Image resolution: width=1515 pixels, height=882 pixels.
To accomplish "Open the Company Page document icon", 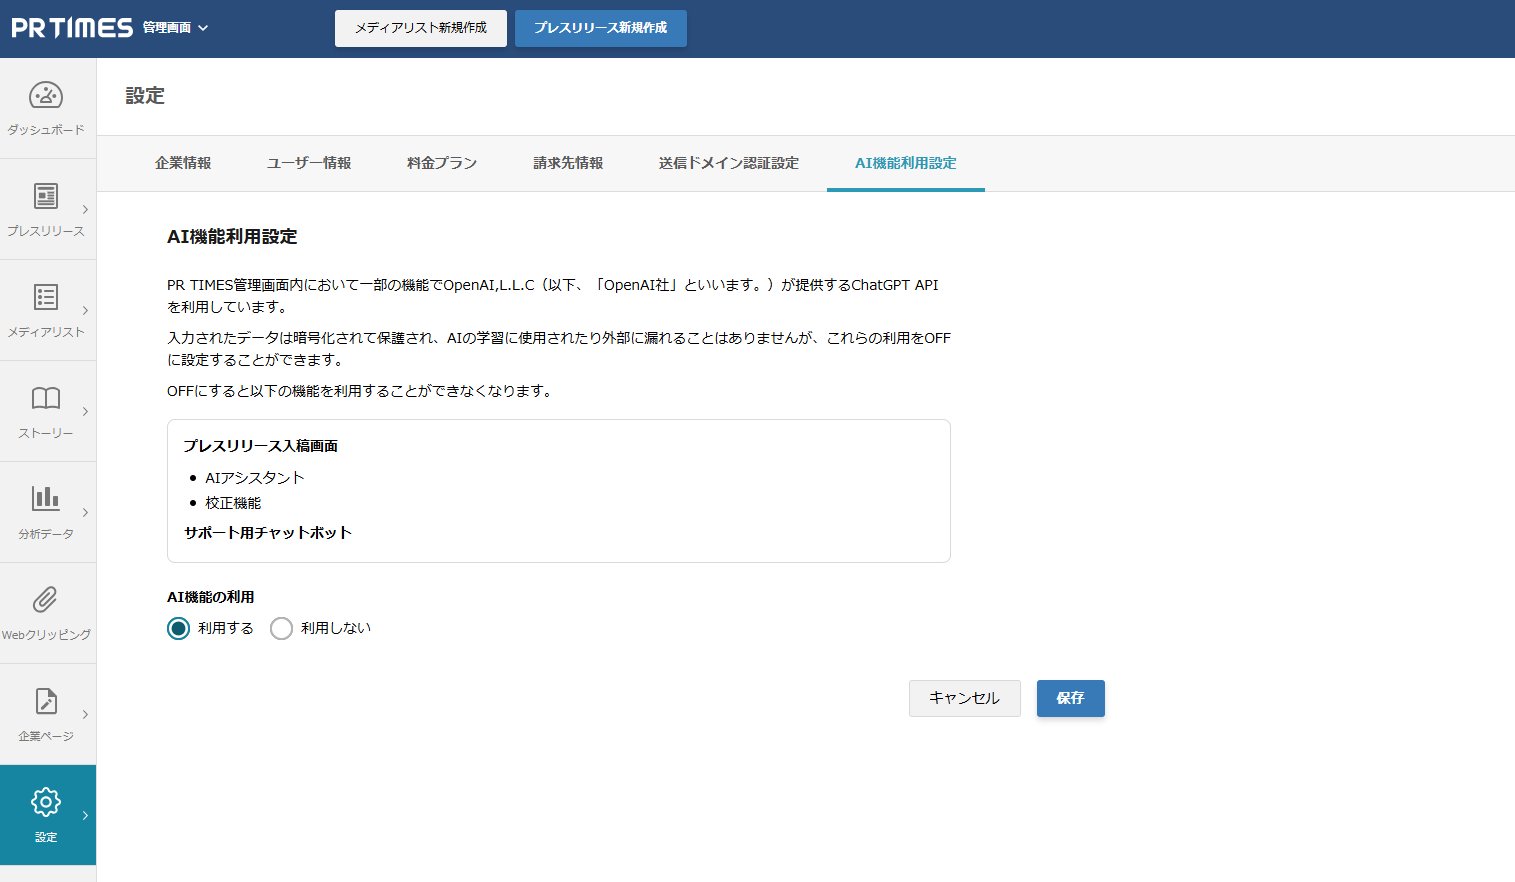I will [46, 701].
